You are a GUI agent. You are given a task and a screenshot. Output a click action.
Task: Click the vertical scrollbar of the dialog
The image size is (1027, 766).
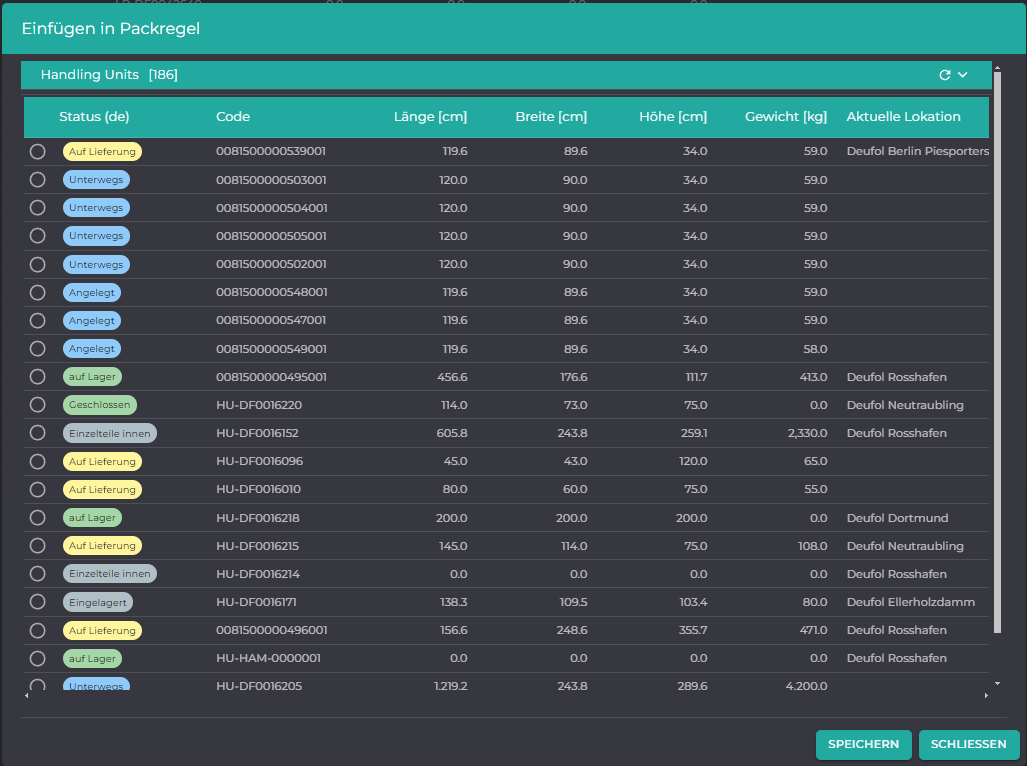997,352
